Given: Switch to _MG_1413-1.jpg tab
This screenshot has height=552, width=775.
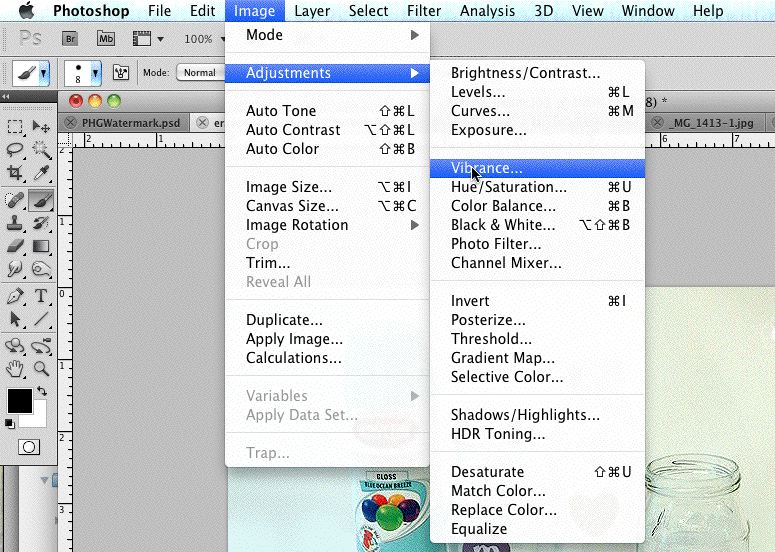Looking at the screenshot, I should [x=711, y=123].
